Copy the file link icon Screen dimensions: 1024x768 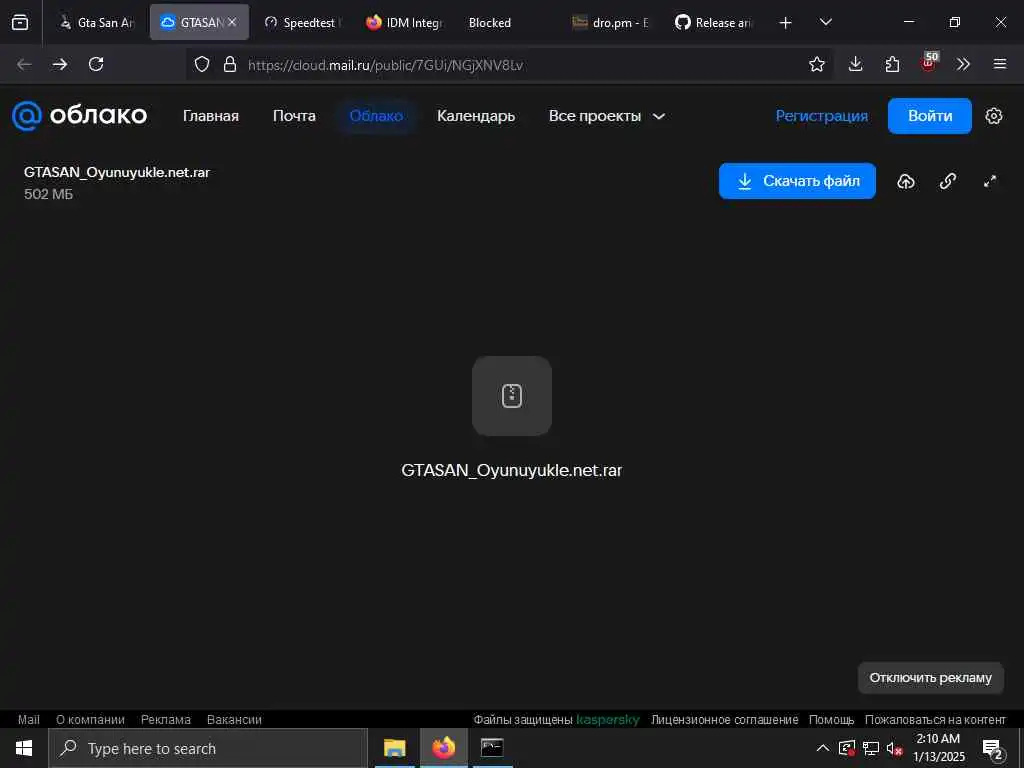click(948, 181)
